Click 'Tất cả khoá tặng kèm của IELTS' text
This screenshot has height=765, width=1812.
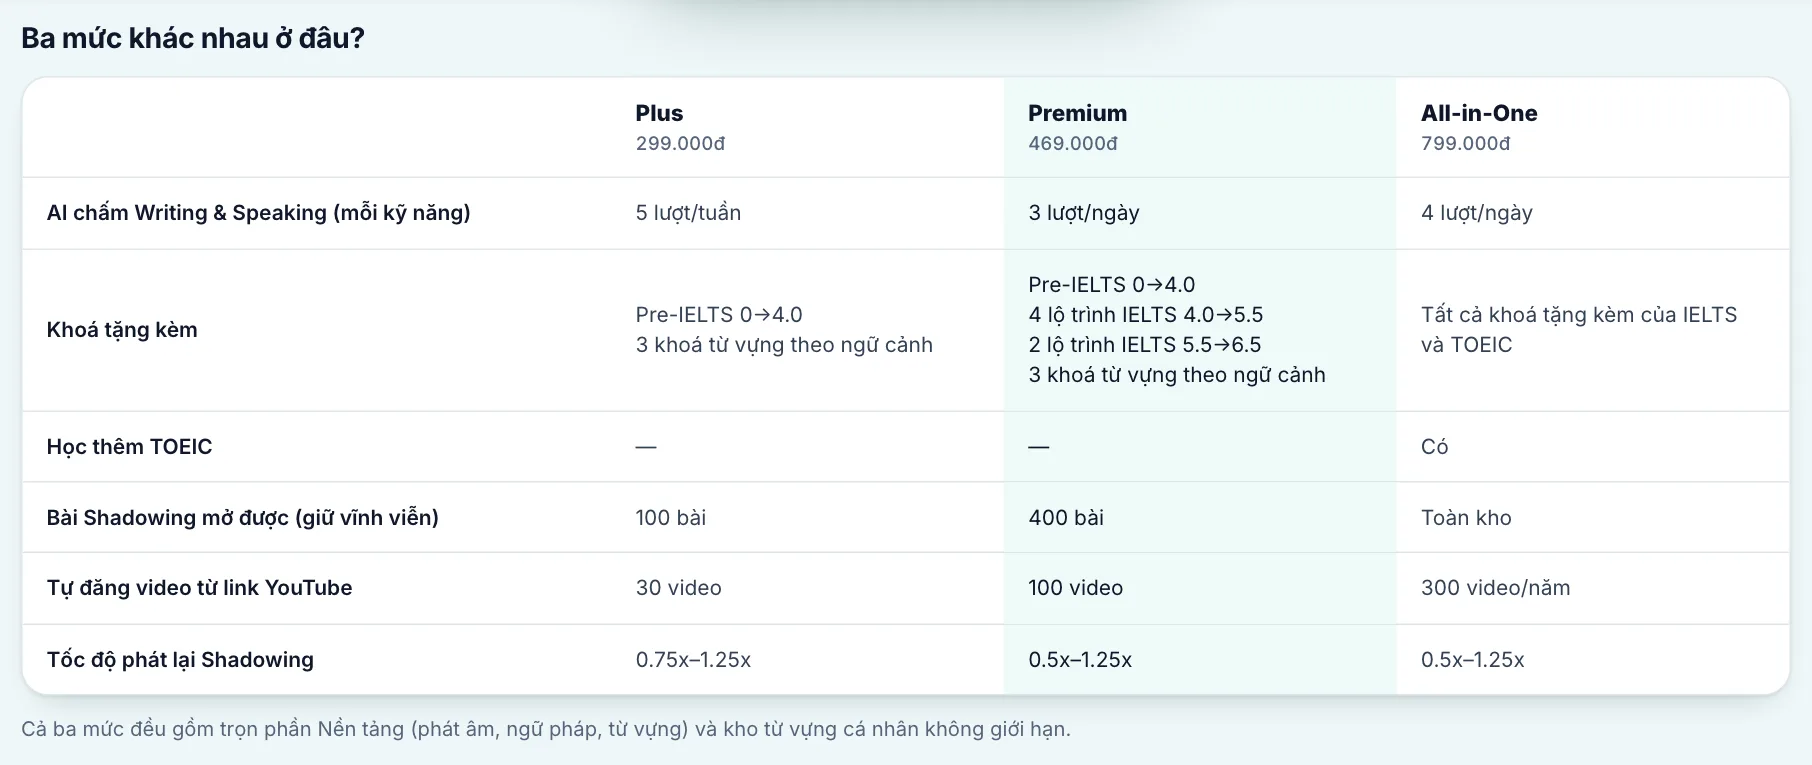(x=1579, y=315)
